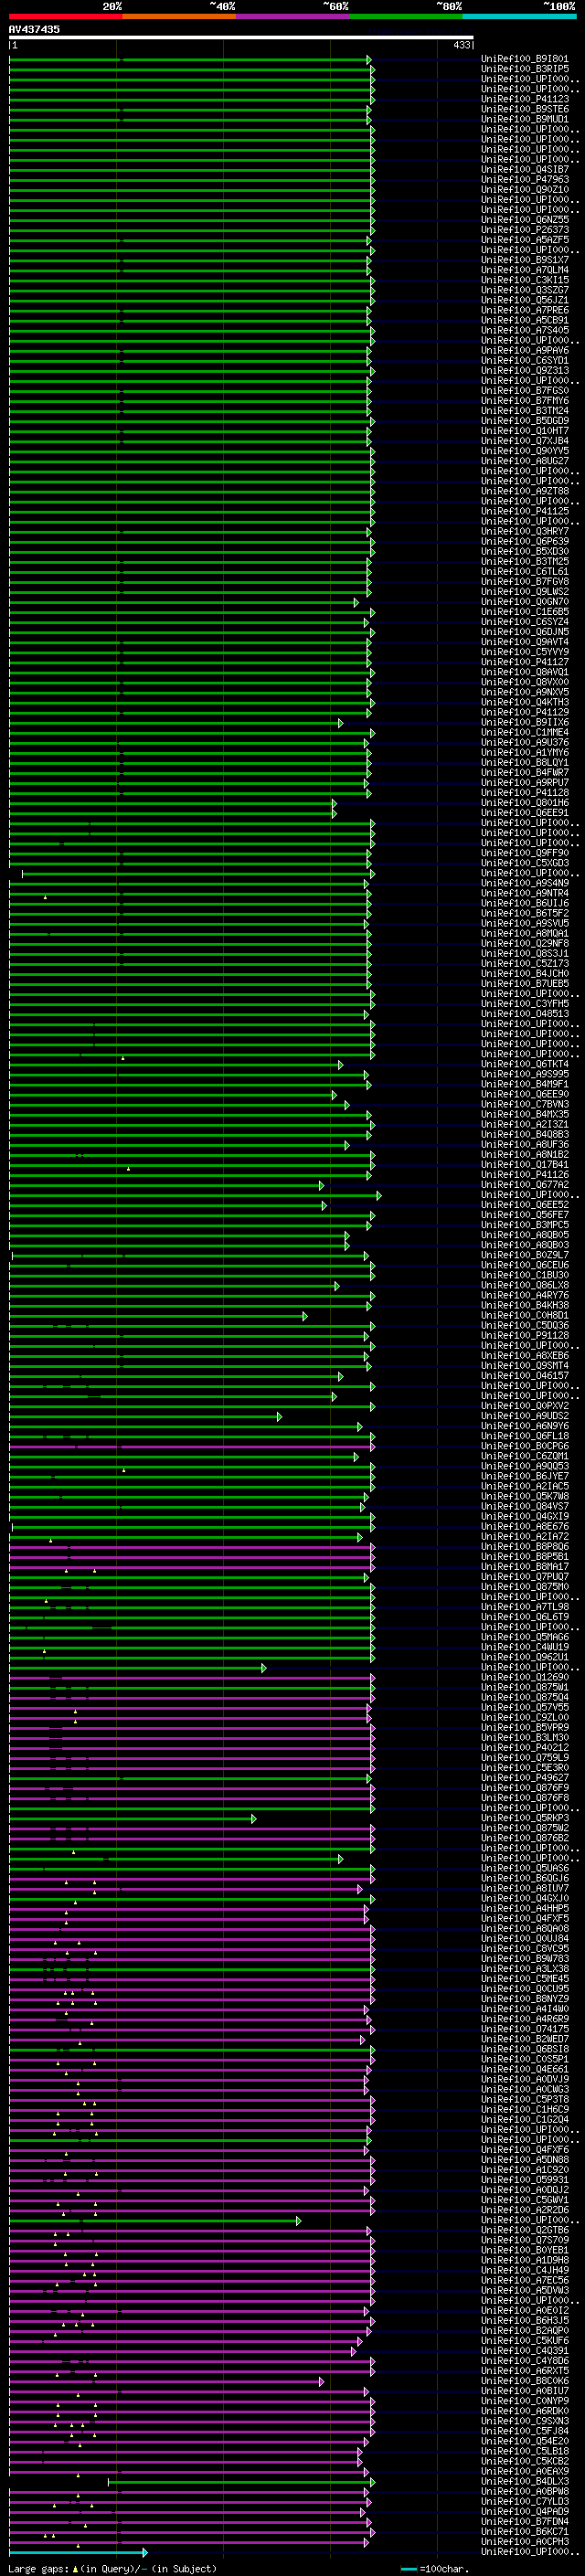Select the UniRef100_Q6NZ55 entry
This screenshot has width=585, height=2576.
pos(525,220)
